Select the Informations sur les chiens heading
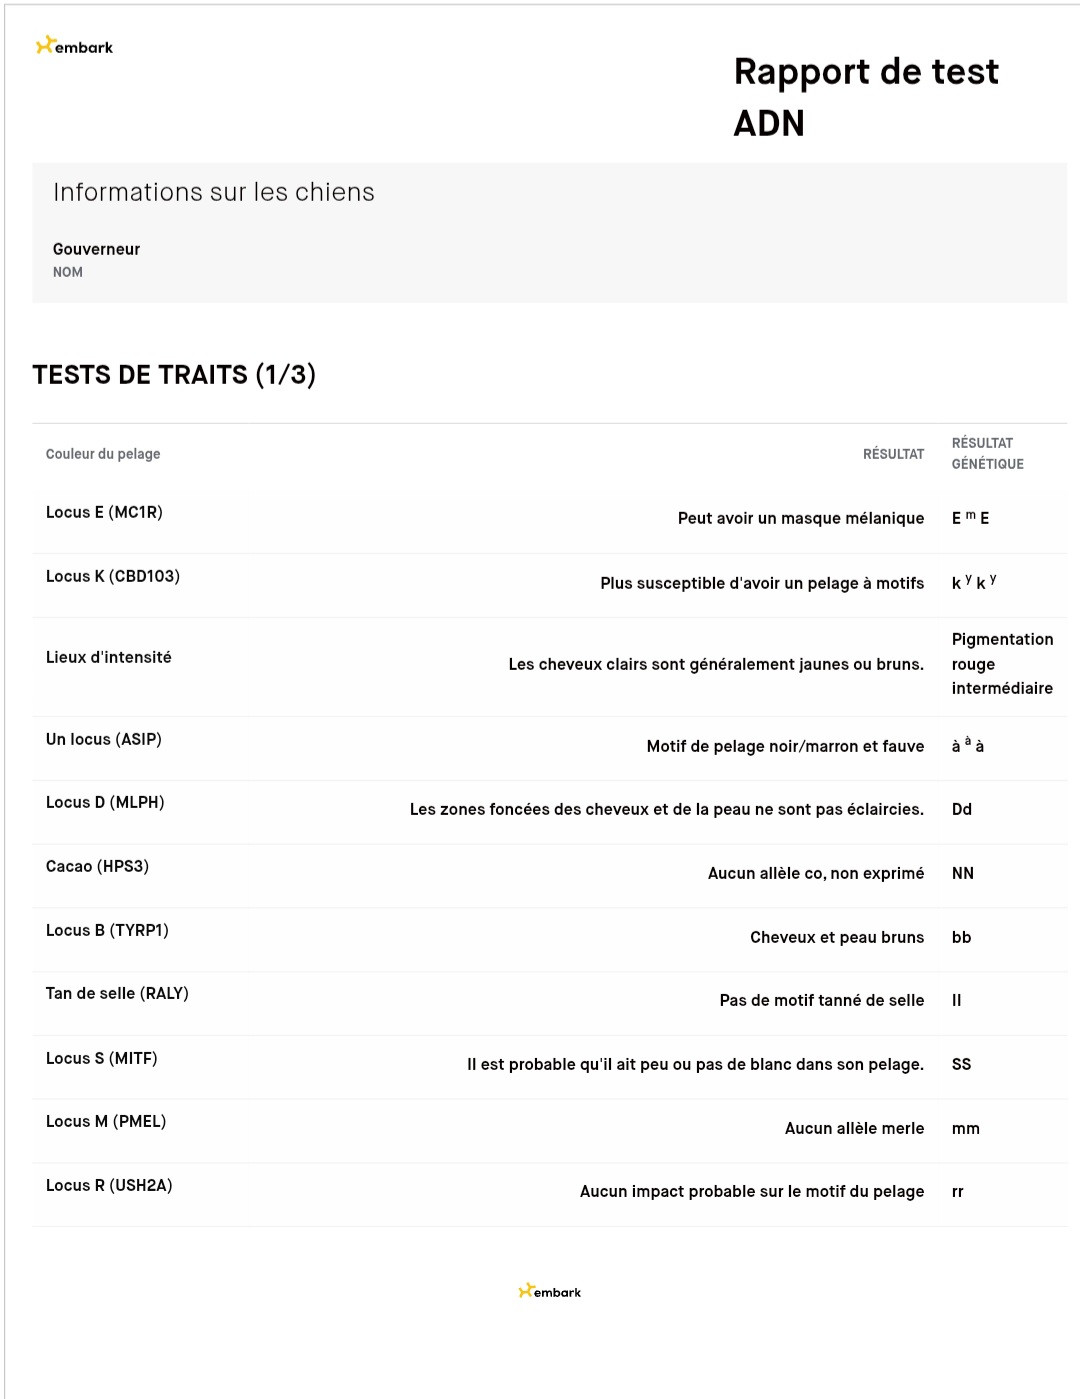Screen dimensions: 1080x1399 (x=213, y=192)
